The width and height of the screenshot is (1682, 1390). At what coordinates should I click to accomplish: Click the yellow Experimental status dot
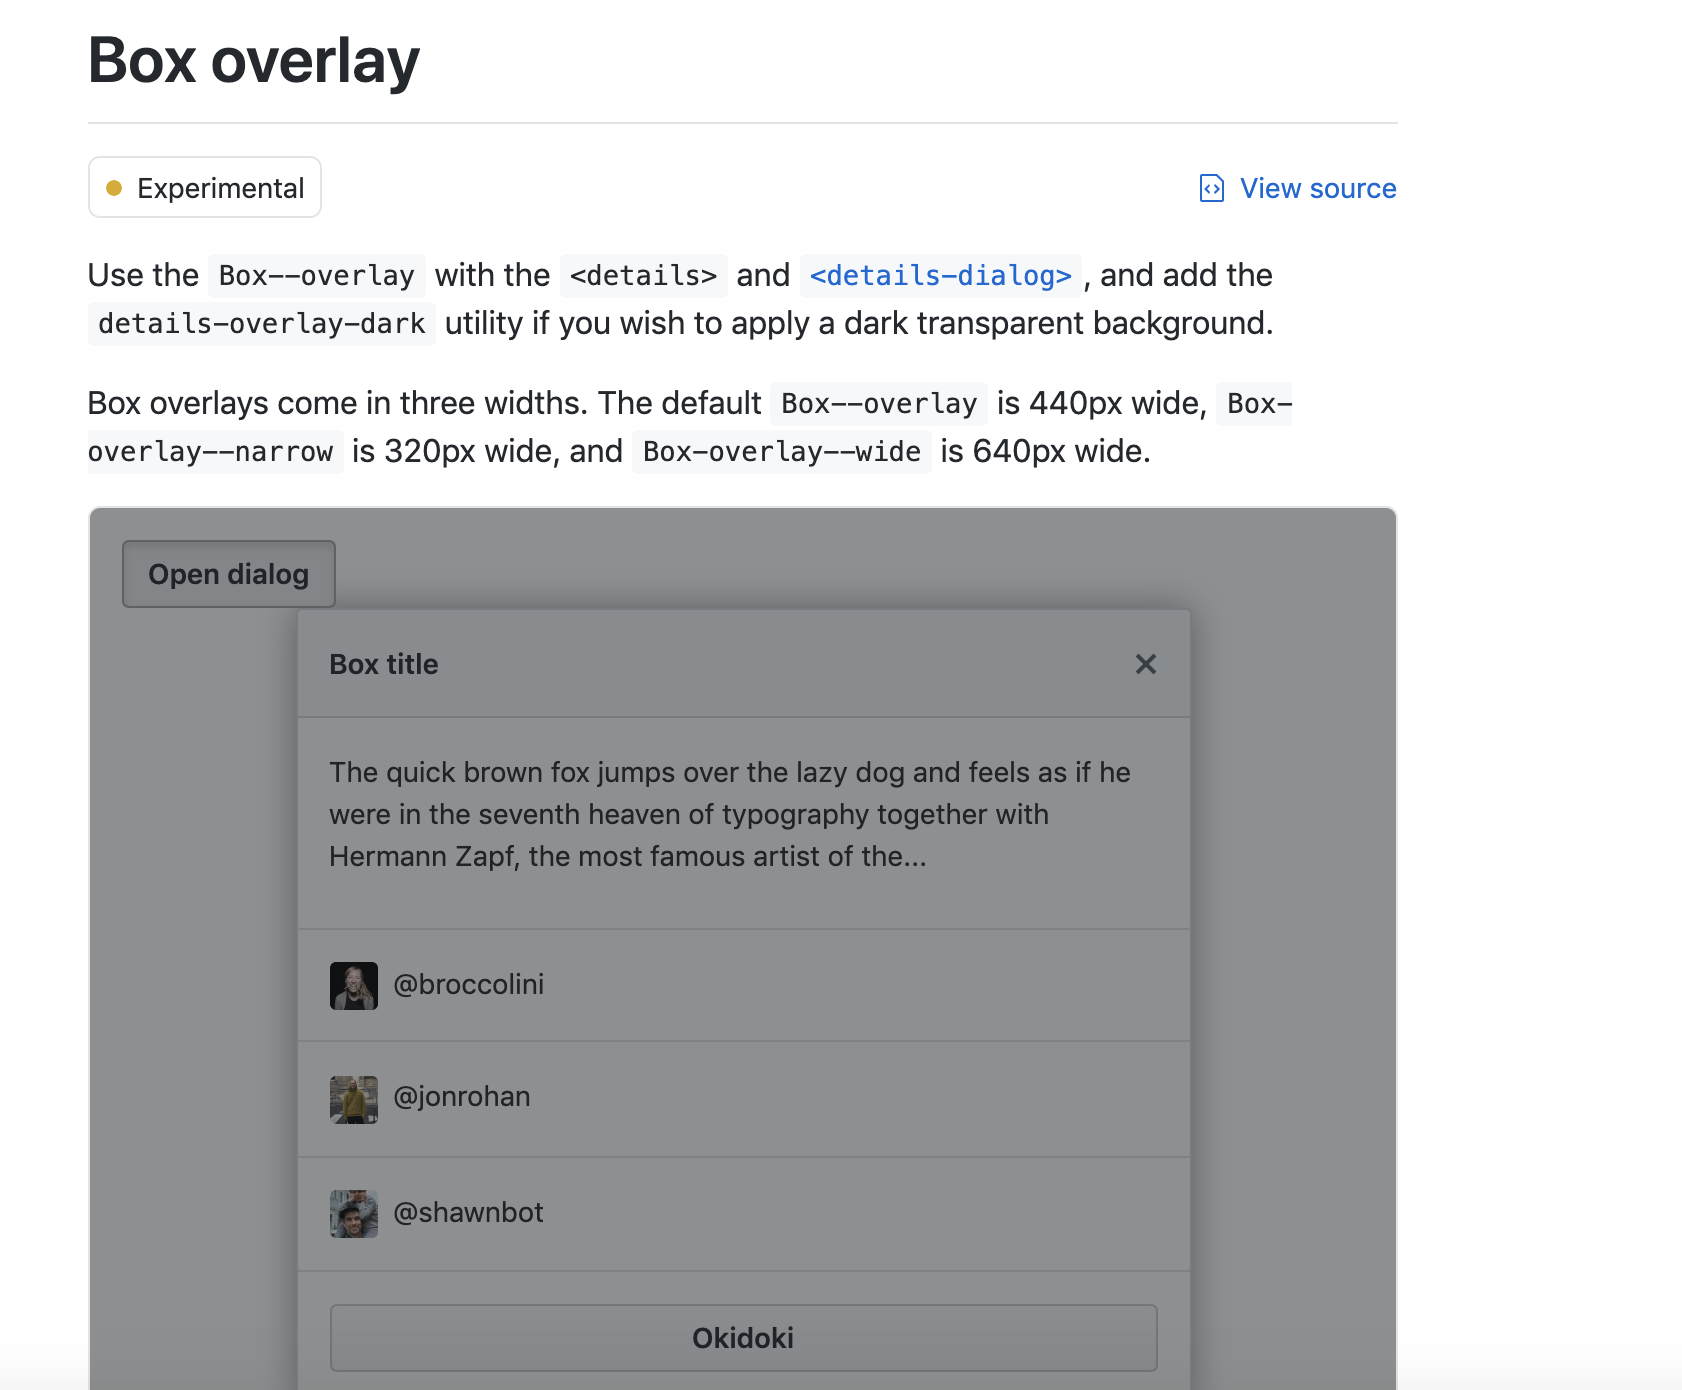point(115,187)
